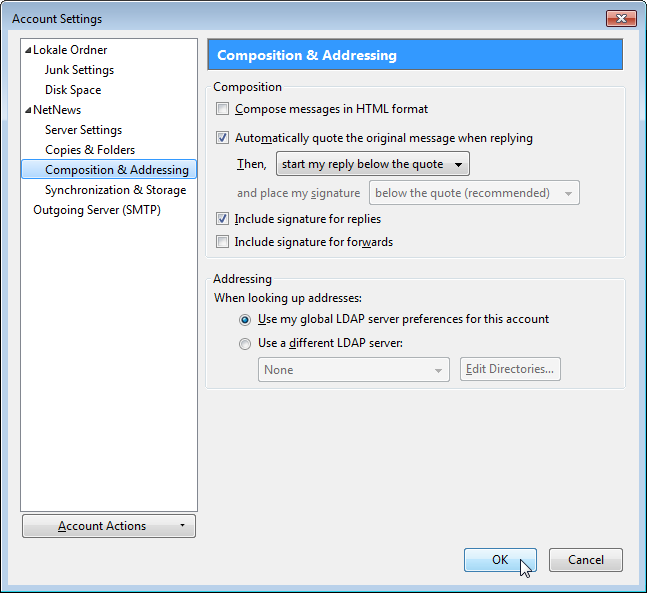The image size is (647, 593).
Task: Open Server Settings for NetNews
Action: [83, 130]
